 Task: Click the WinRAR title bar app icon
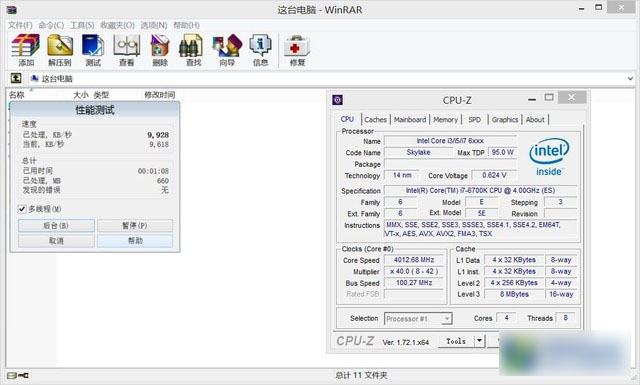12,9
